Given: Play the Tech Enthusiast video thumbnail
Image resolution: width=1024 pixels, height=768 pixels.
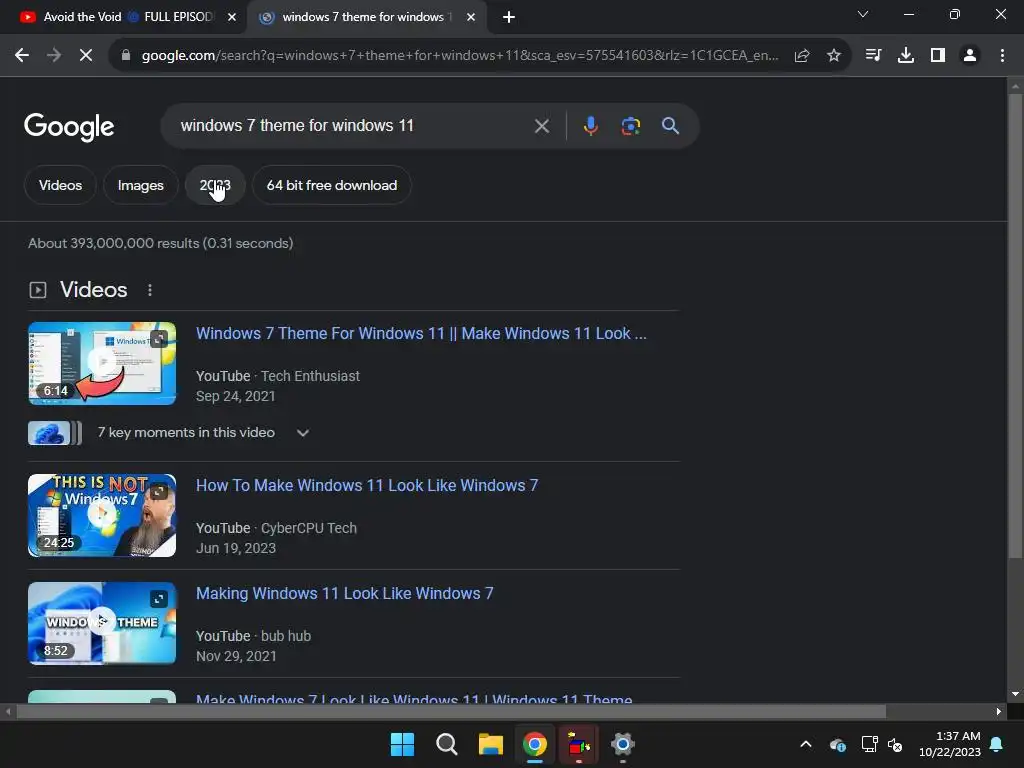Looking at the screenshot, I should coord(102,363).
